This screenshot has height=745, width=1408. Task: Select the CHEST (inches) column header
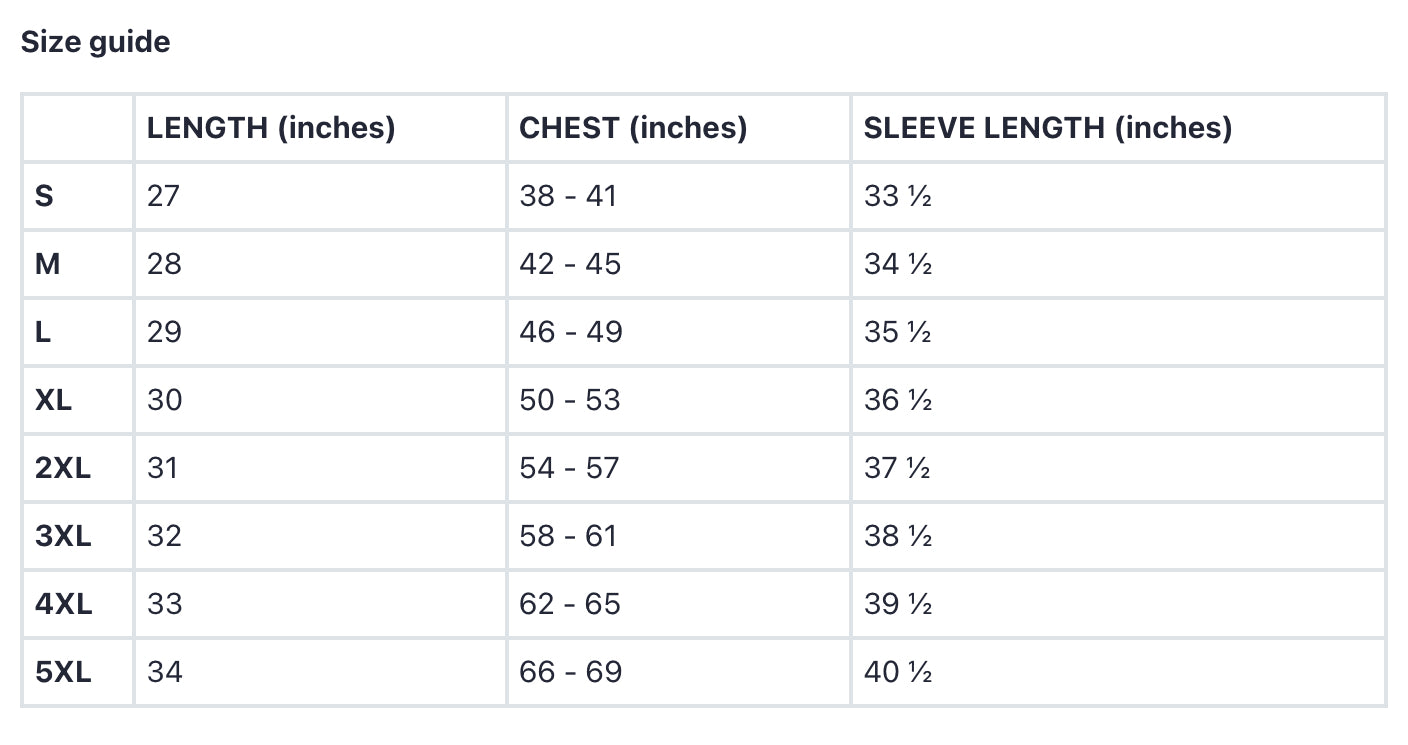pyautogui.click(x=633, y=128)
